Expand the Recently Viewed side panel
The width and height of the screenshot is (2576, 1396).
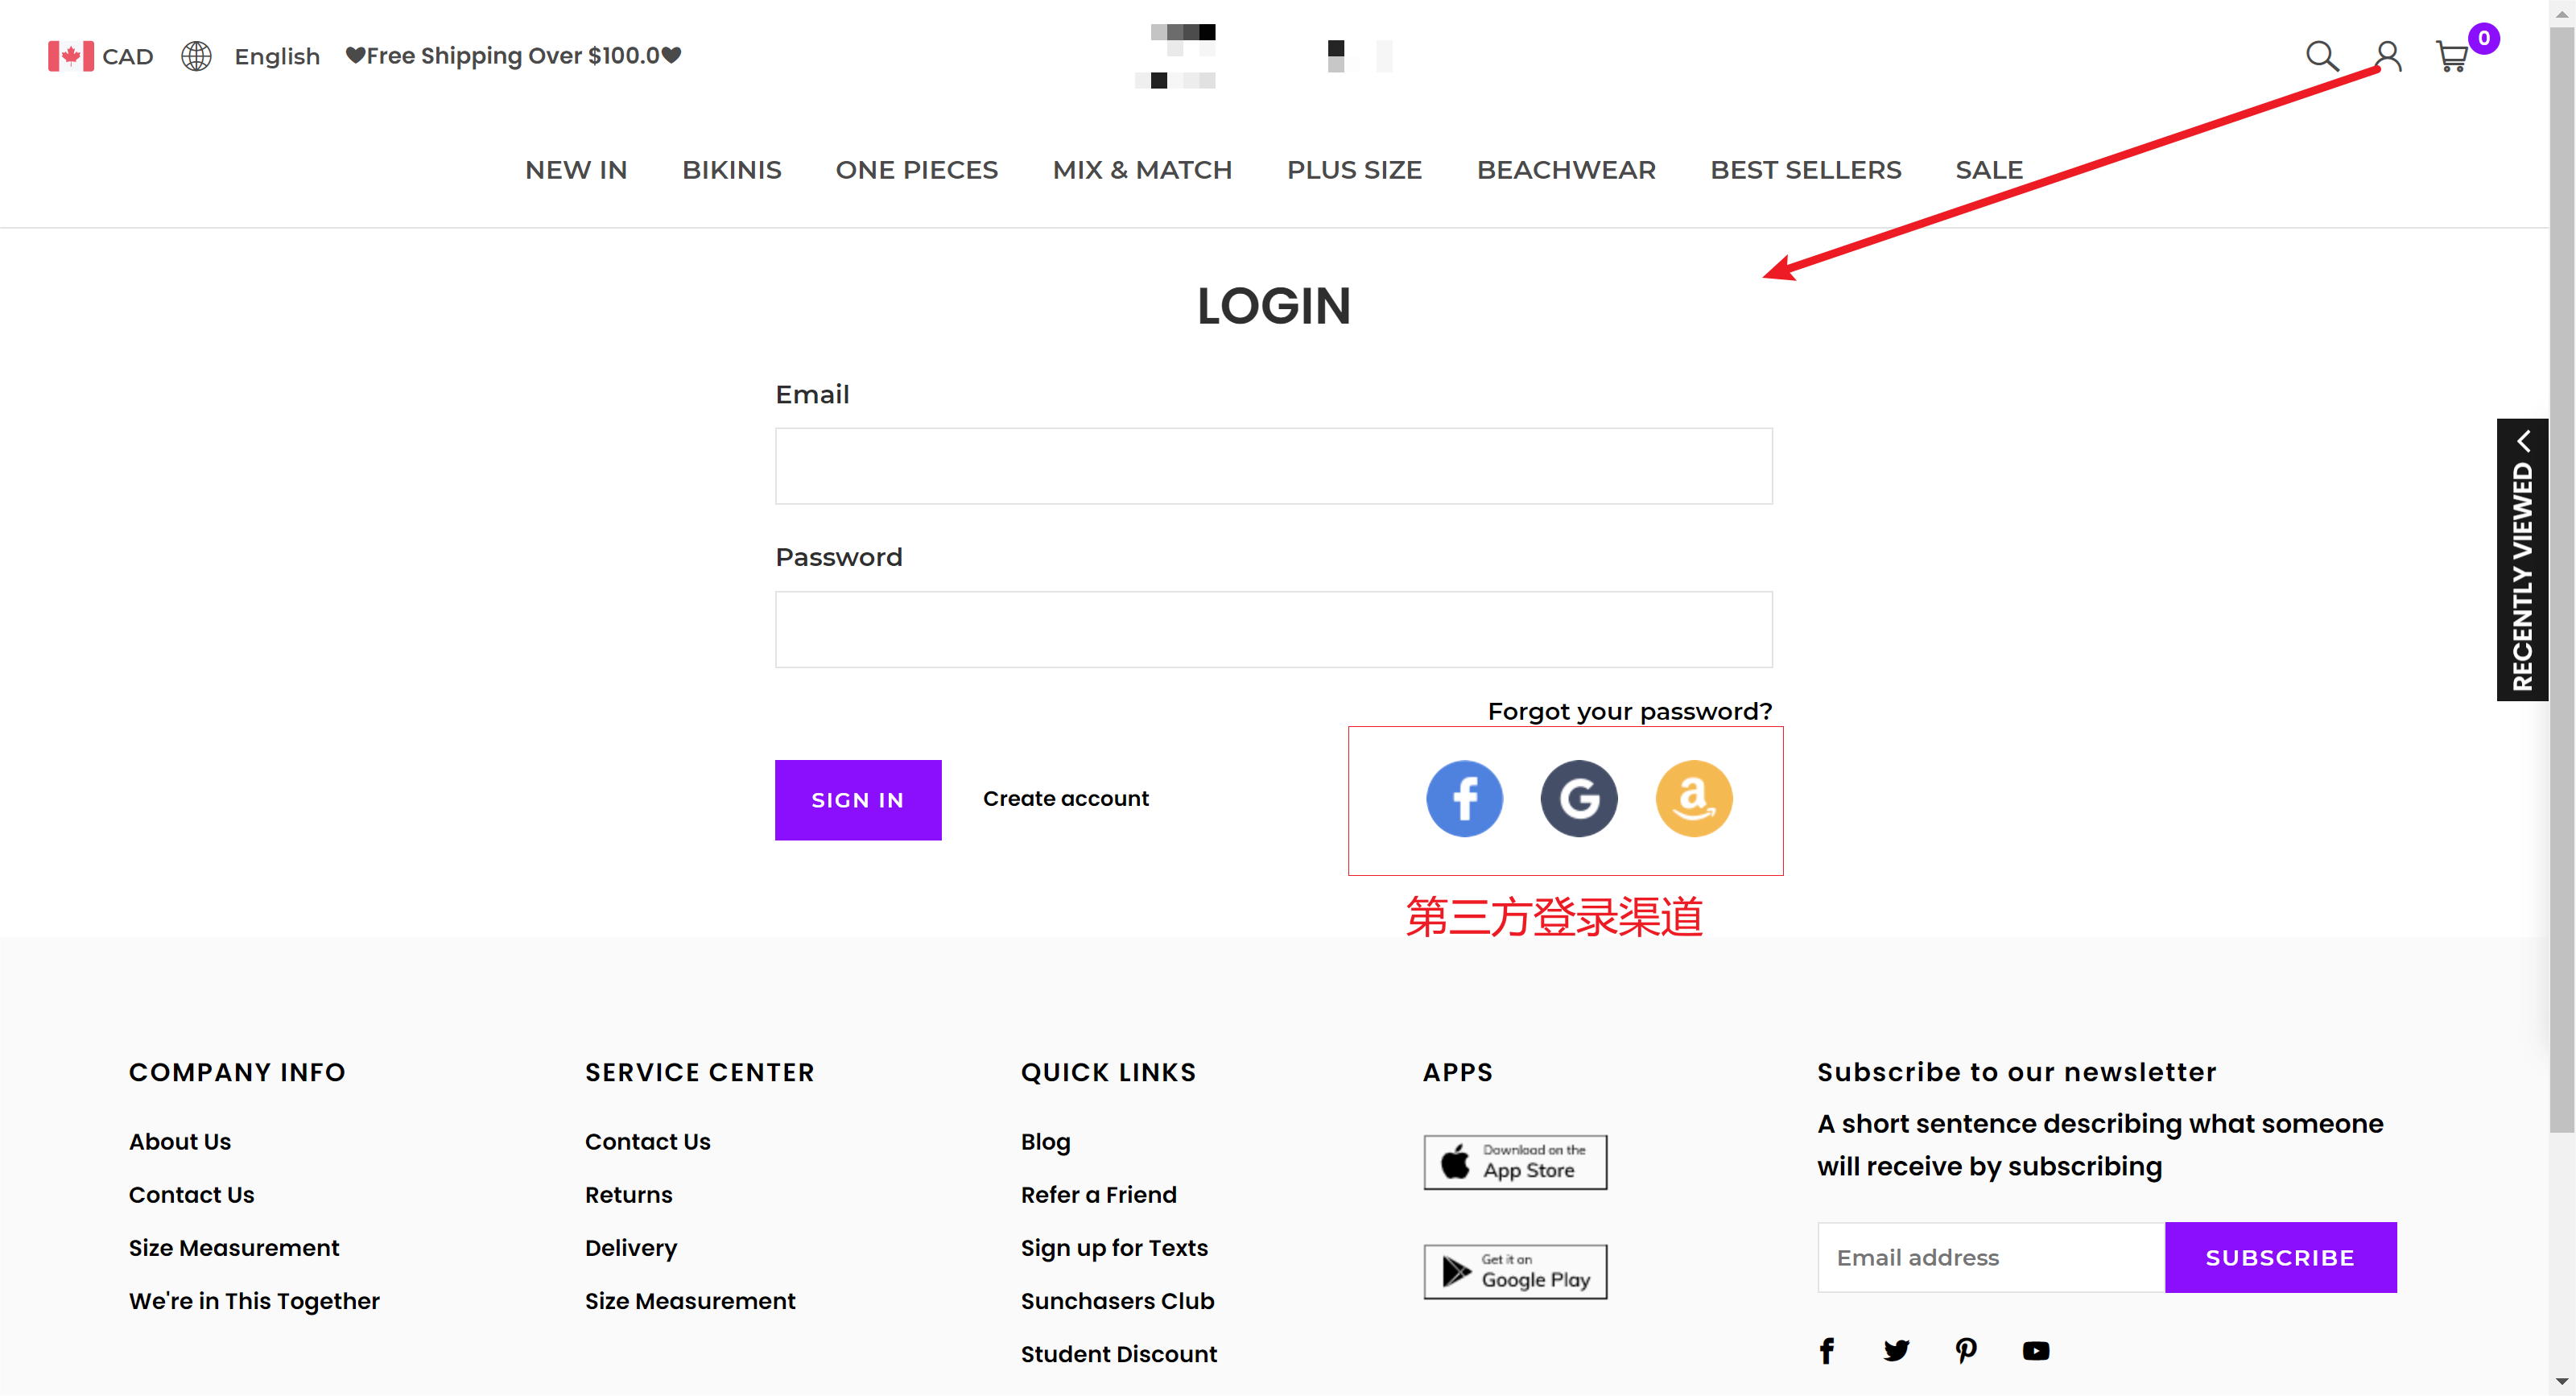tap(2522, 560)
